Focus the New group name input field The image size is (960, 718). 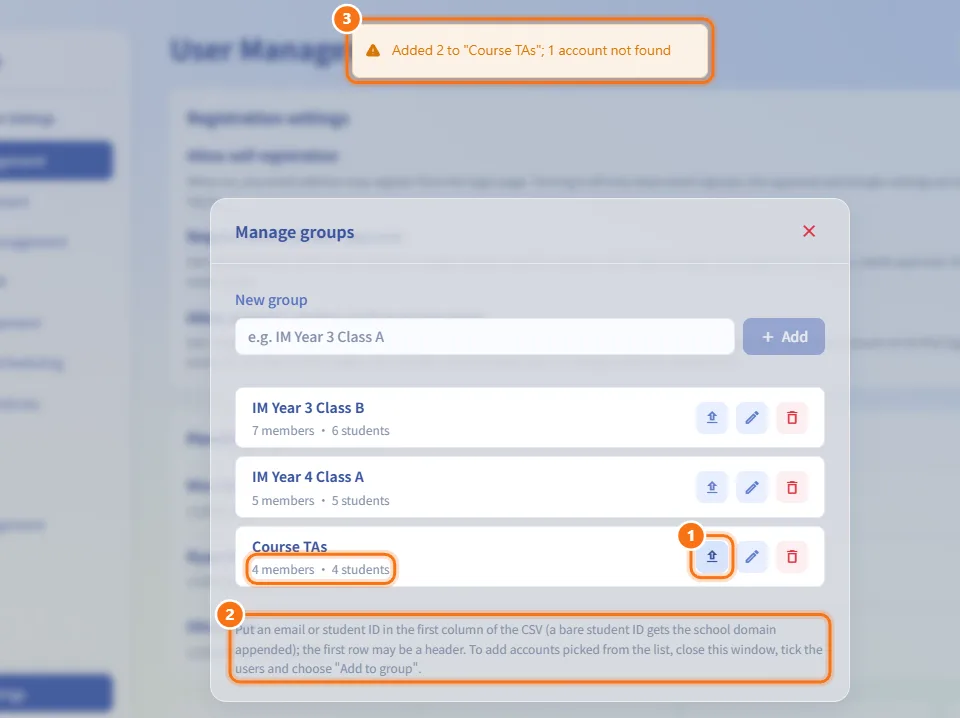click(x=484, y=337)
